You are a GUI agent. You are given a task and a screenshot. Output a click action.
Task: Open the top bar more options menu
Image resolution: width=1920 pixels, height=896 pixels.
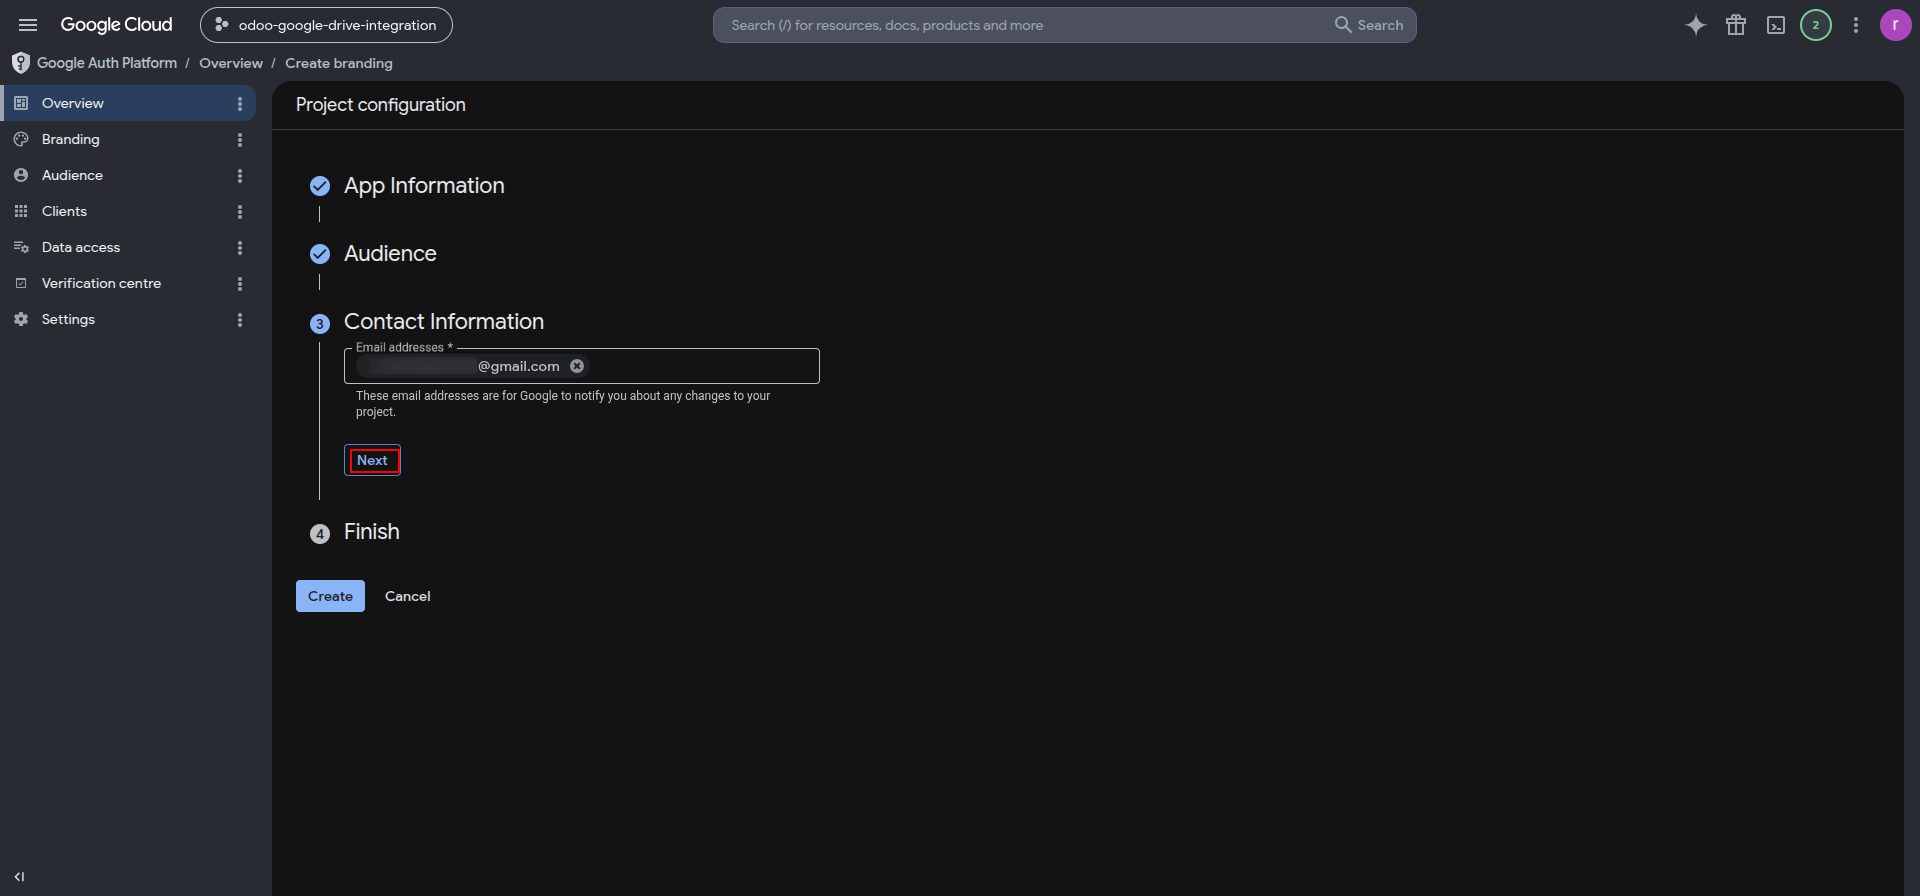click(x=1856, y=25)
